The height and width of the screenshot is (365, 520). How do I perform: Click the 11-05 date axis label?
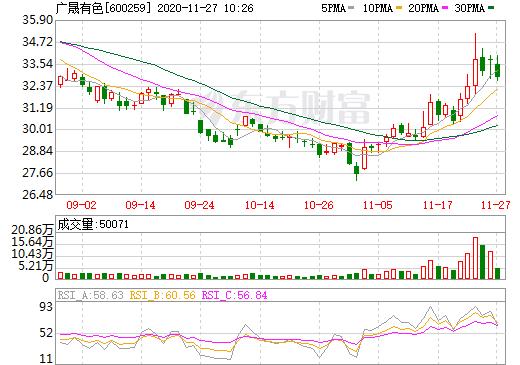pyautogui.click(x=378, y=205)
